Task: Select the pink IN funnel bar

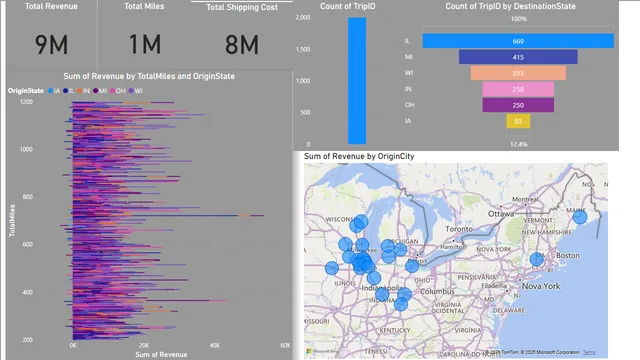Action: (518, 89)
